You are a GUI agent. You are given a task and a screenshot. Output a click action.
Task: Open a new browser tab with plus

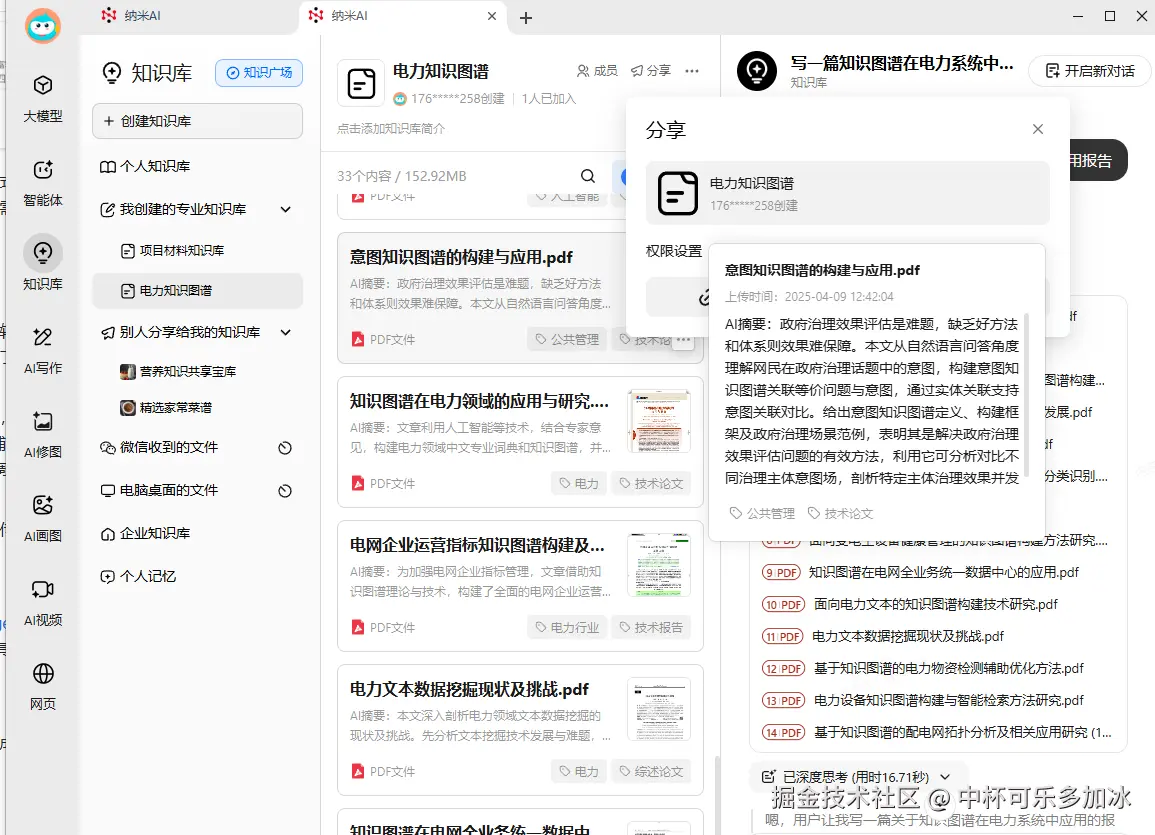(x=526, y=18)
